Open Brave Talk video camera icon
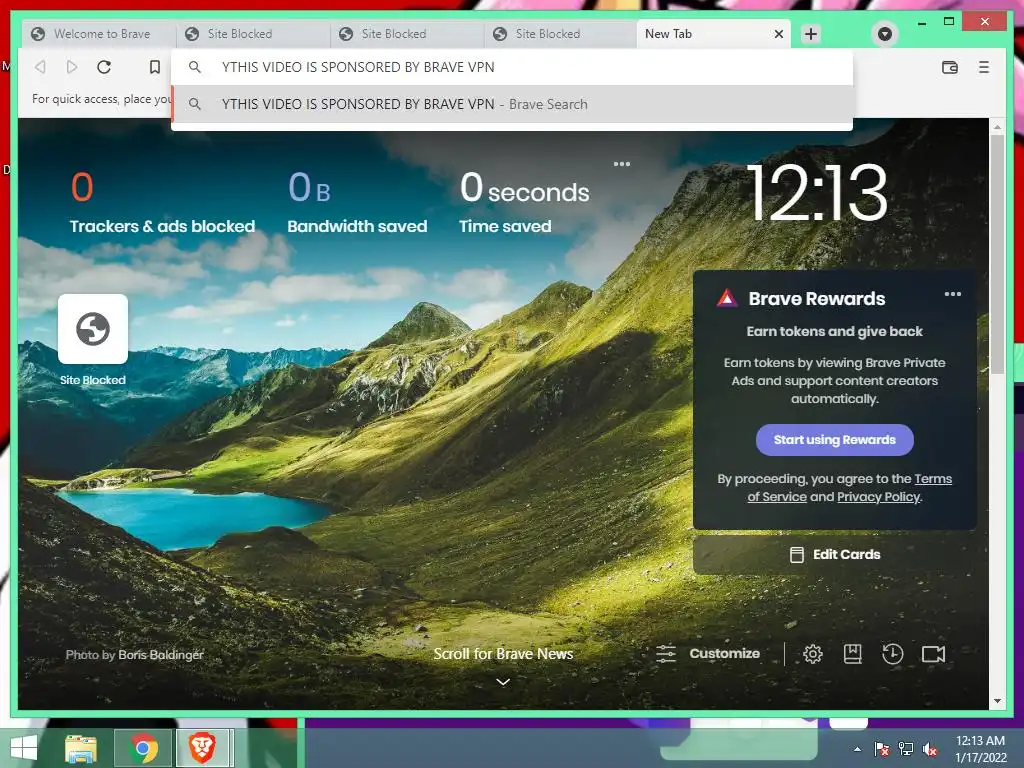Screen dimensions: 1024x768 (x=933, y=654)
